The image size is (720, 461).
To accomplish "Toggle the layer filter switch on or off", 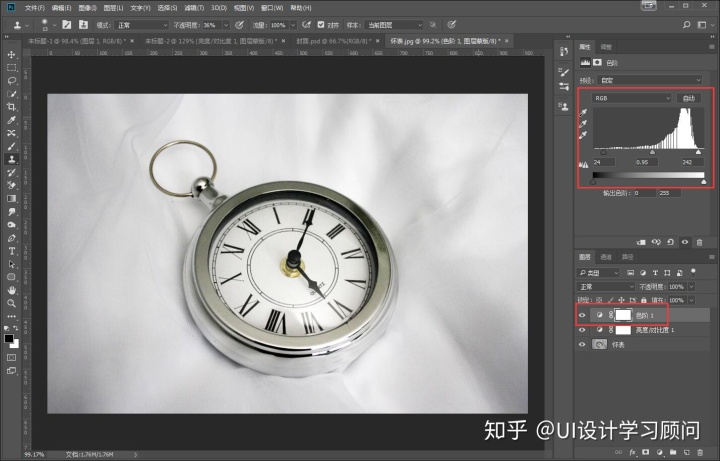I will pos(693,272).
